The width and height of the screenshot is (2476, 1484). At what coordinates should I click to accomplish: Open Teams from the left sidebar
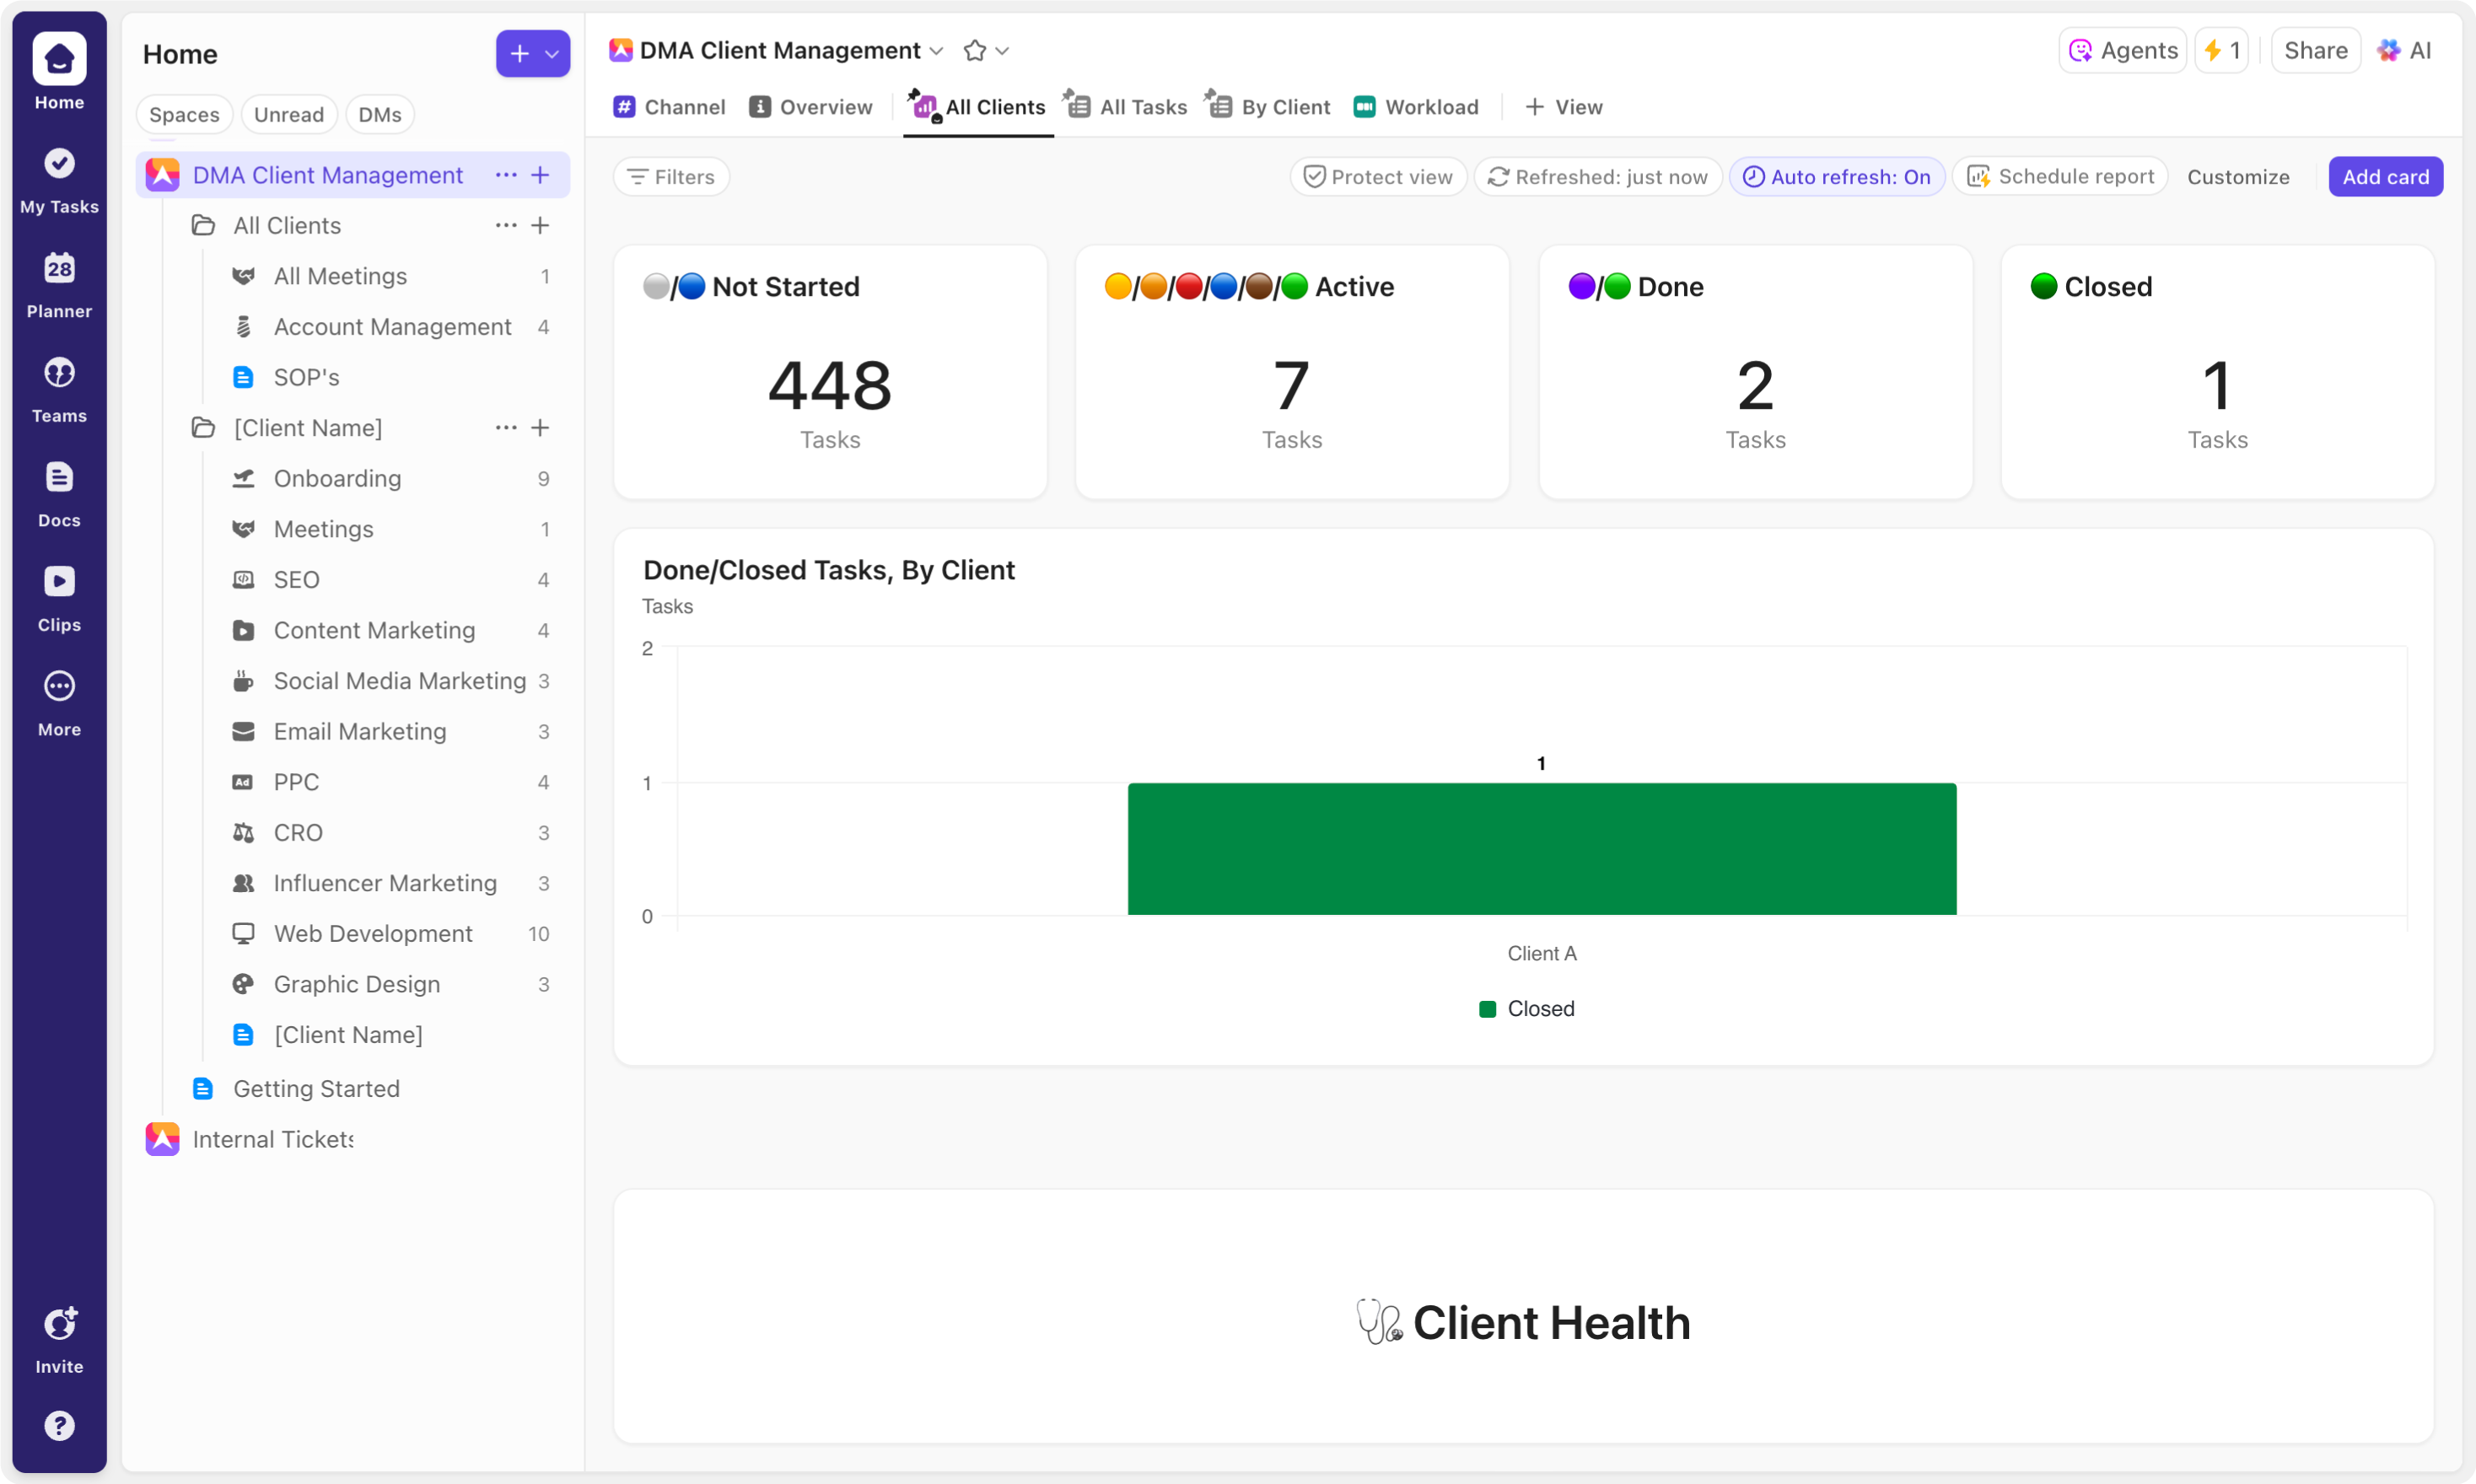tap(59, 388)
